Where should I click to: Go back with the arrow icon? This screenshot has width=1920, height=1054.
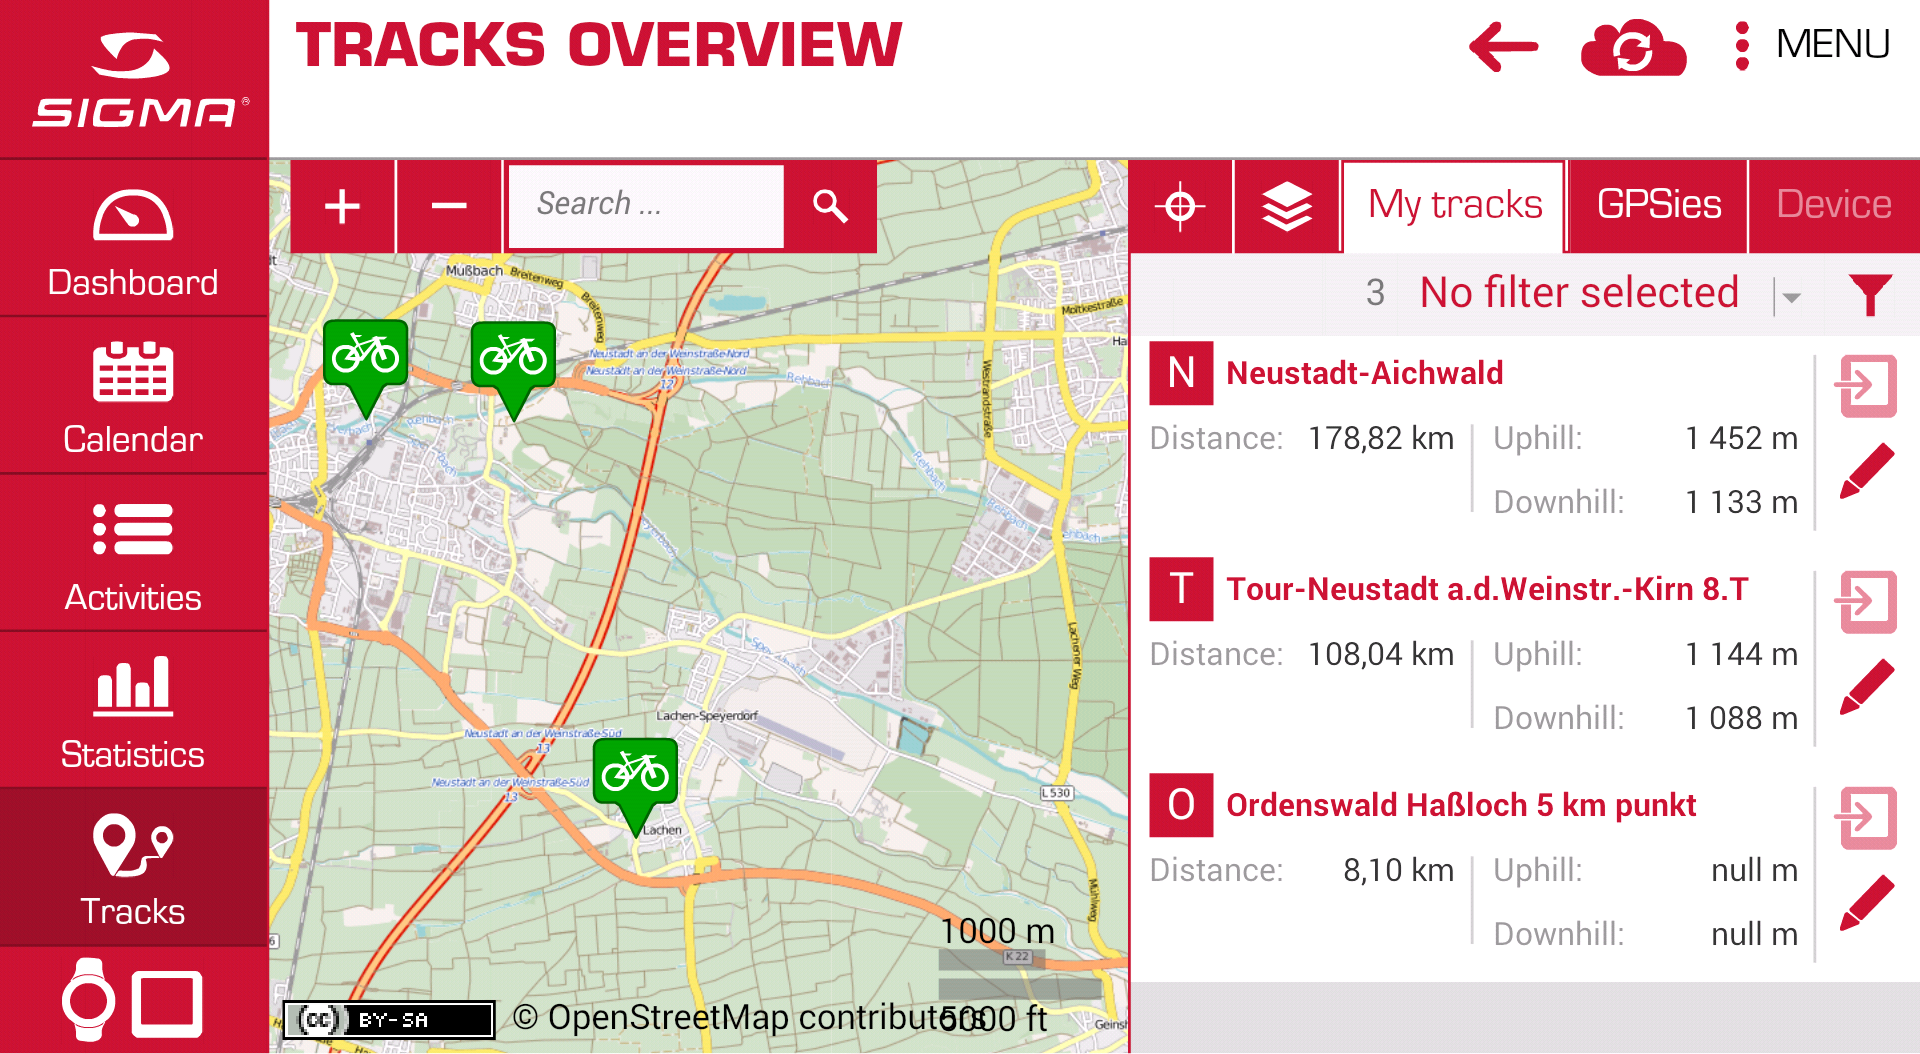pos(1503,47)
